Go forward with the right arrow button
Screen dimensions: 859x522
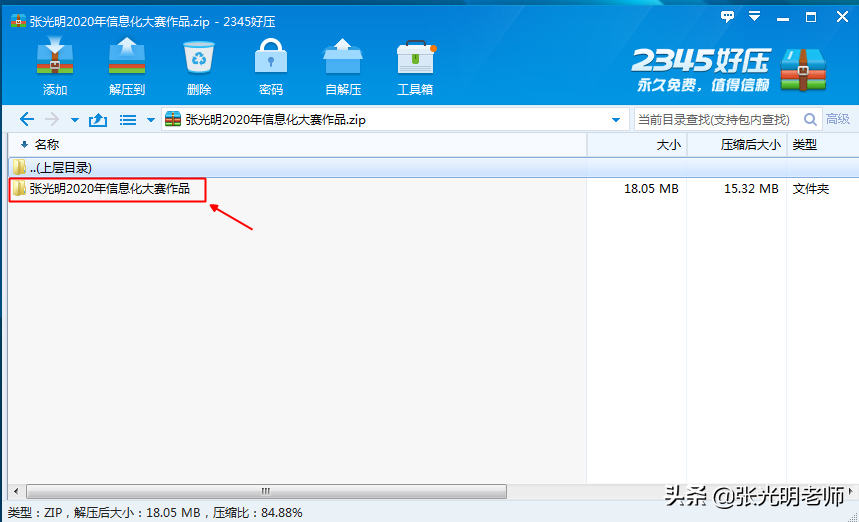[x=52, y=119]
